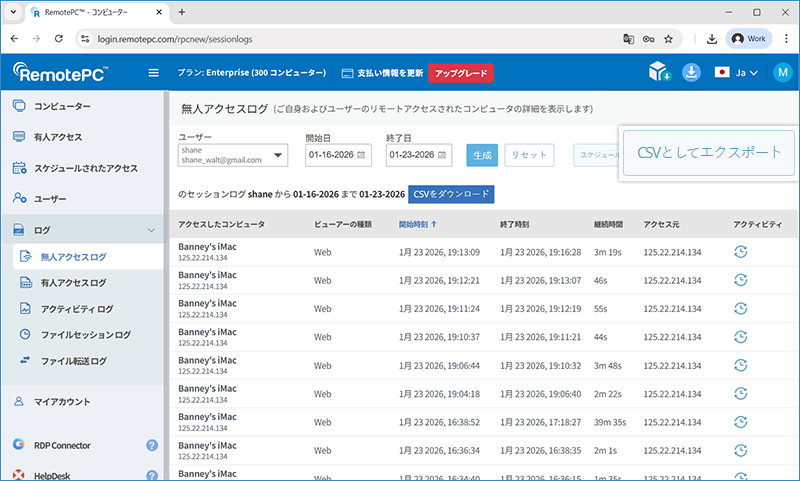Click the 生成 button
800x481 pixels.
(x=482, y=155)
